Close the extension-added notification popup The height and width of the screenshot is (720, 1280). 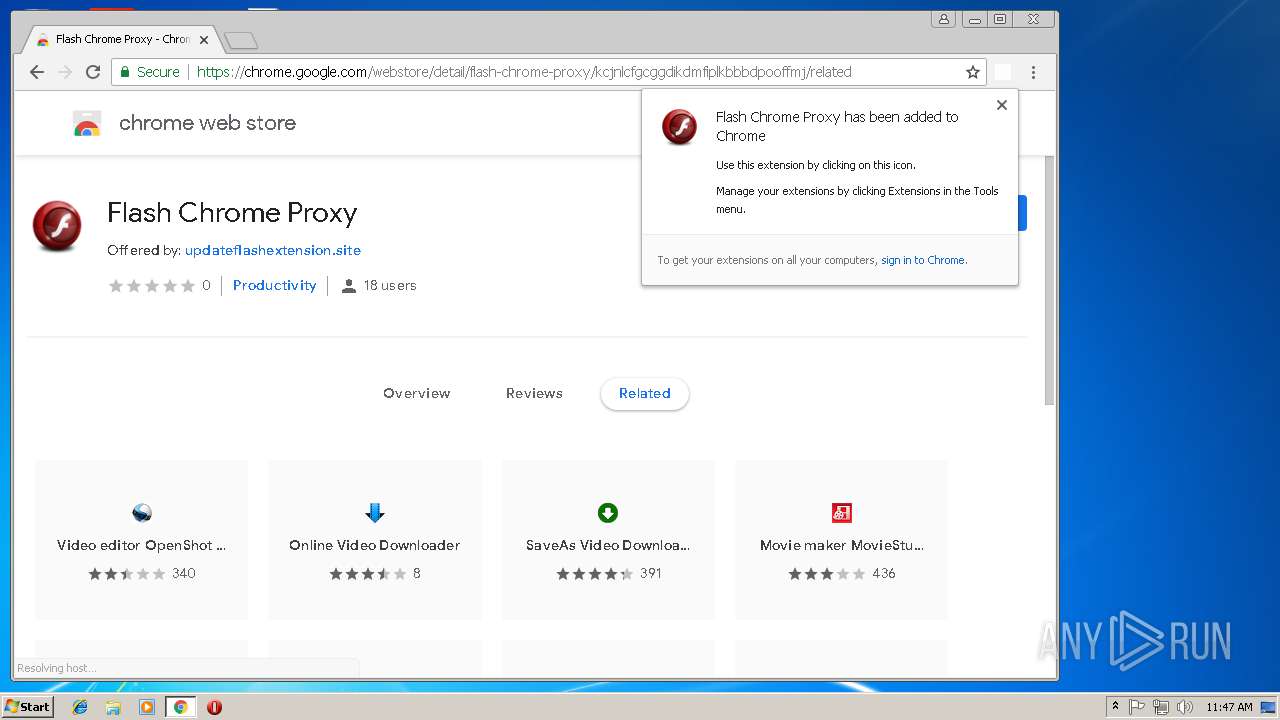tap(1001, 105)
